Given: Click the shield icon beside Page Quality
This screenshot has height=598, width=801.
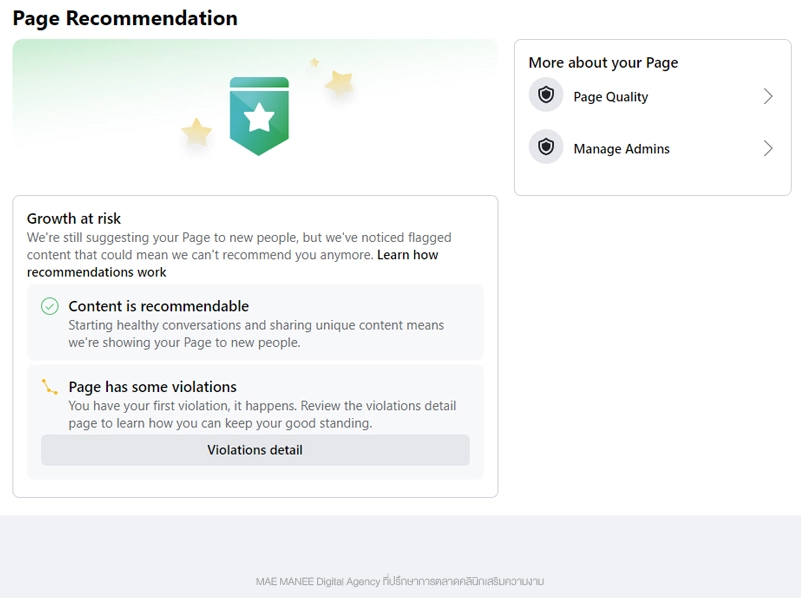Looking at the screenshot, I should click(546, 96).
